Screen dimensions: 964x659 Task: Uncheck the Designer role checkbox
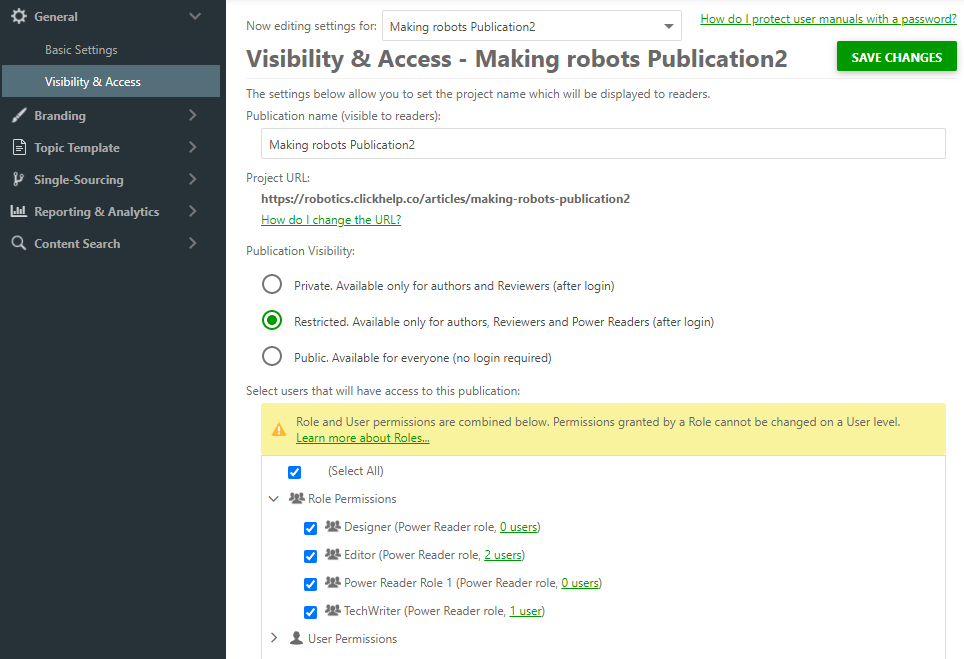tap(311, 528)
